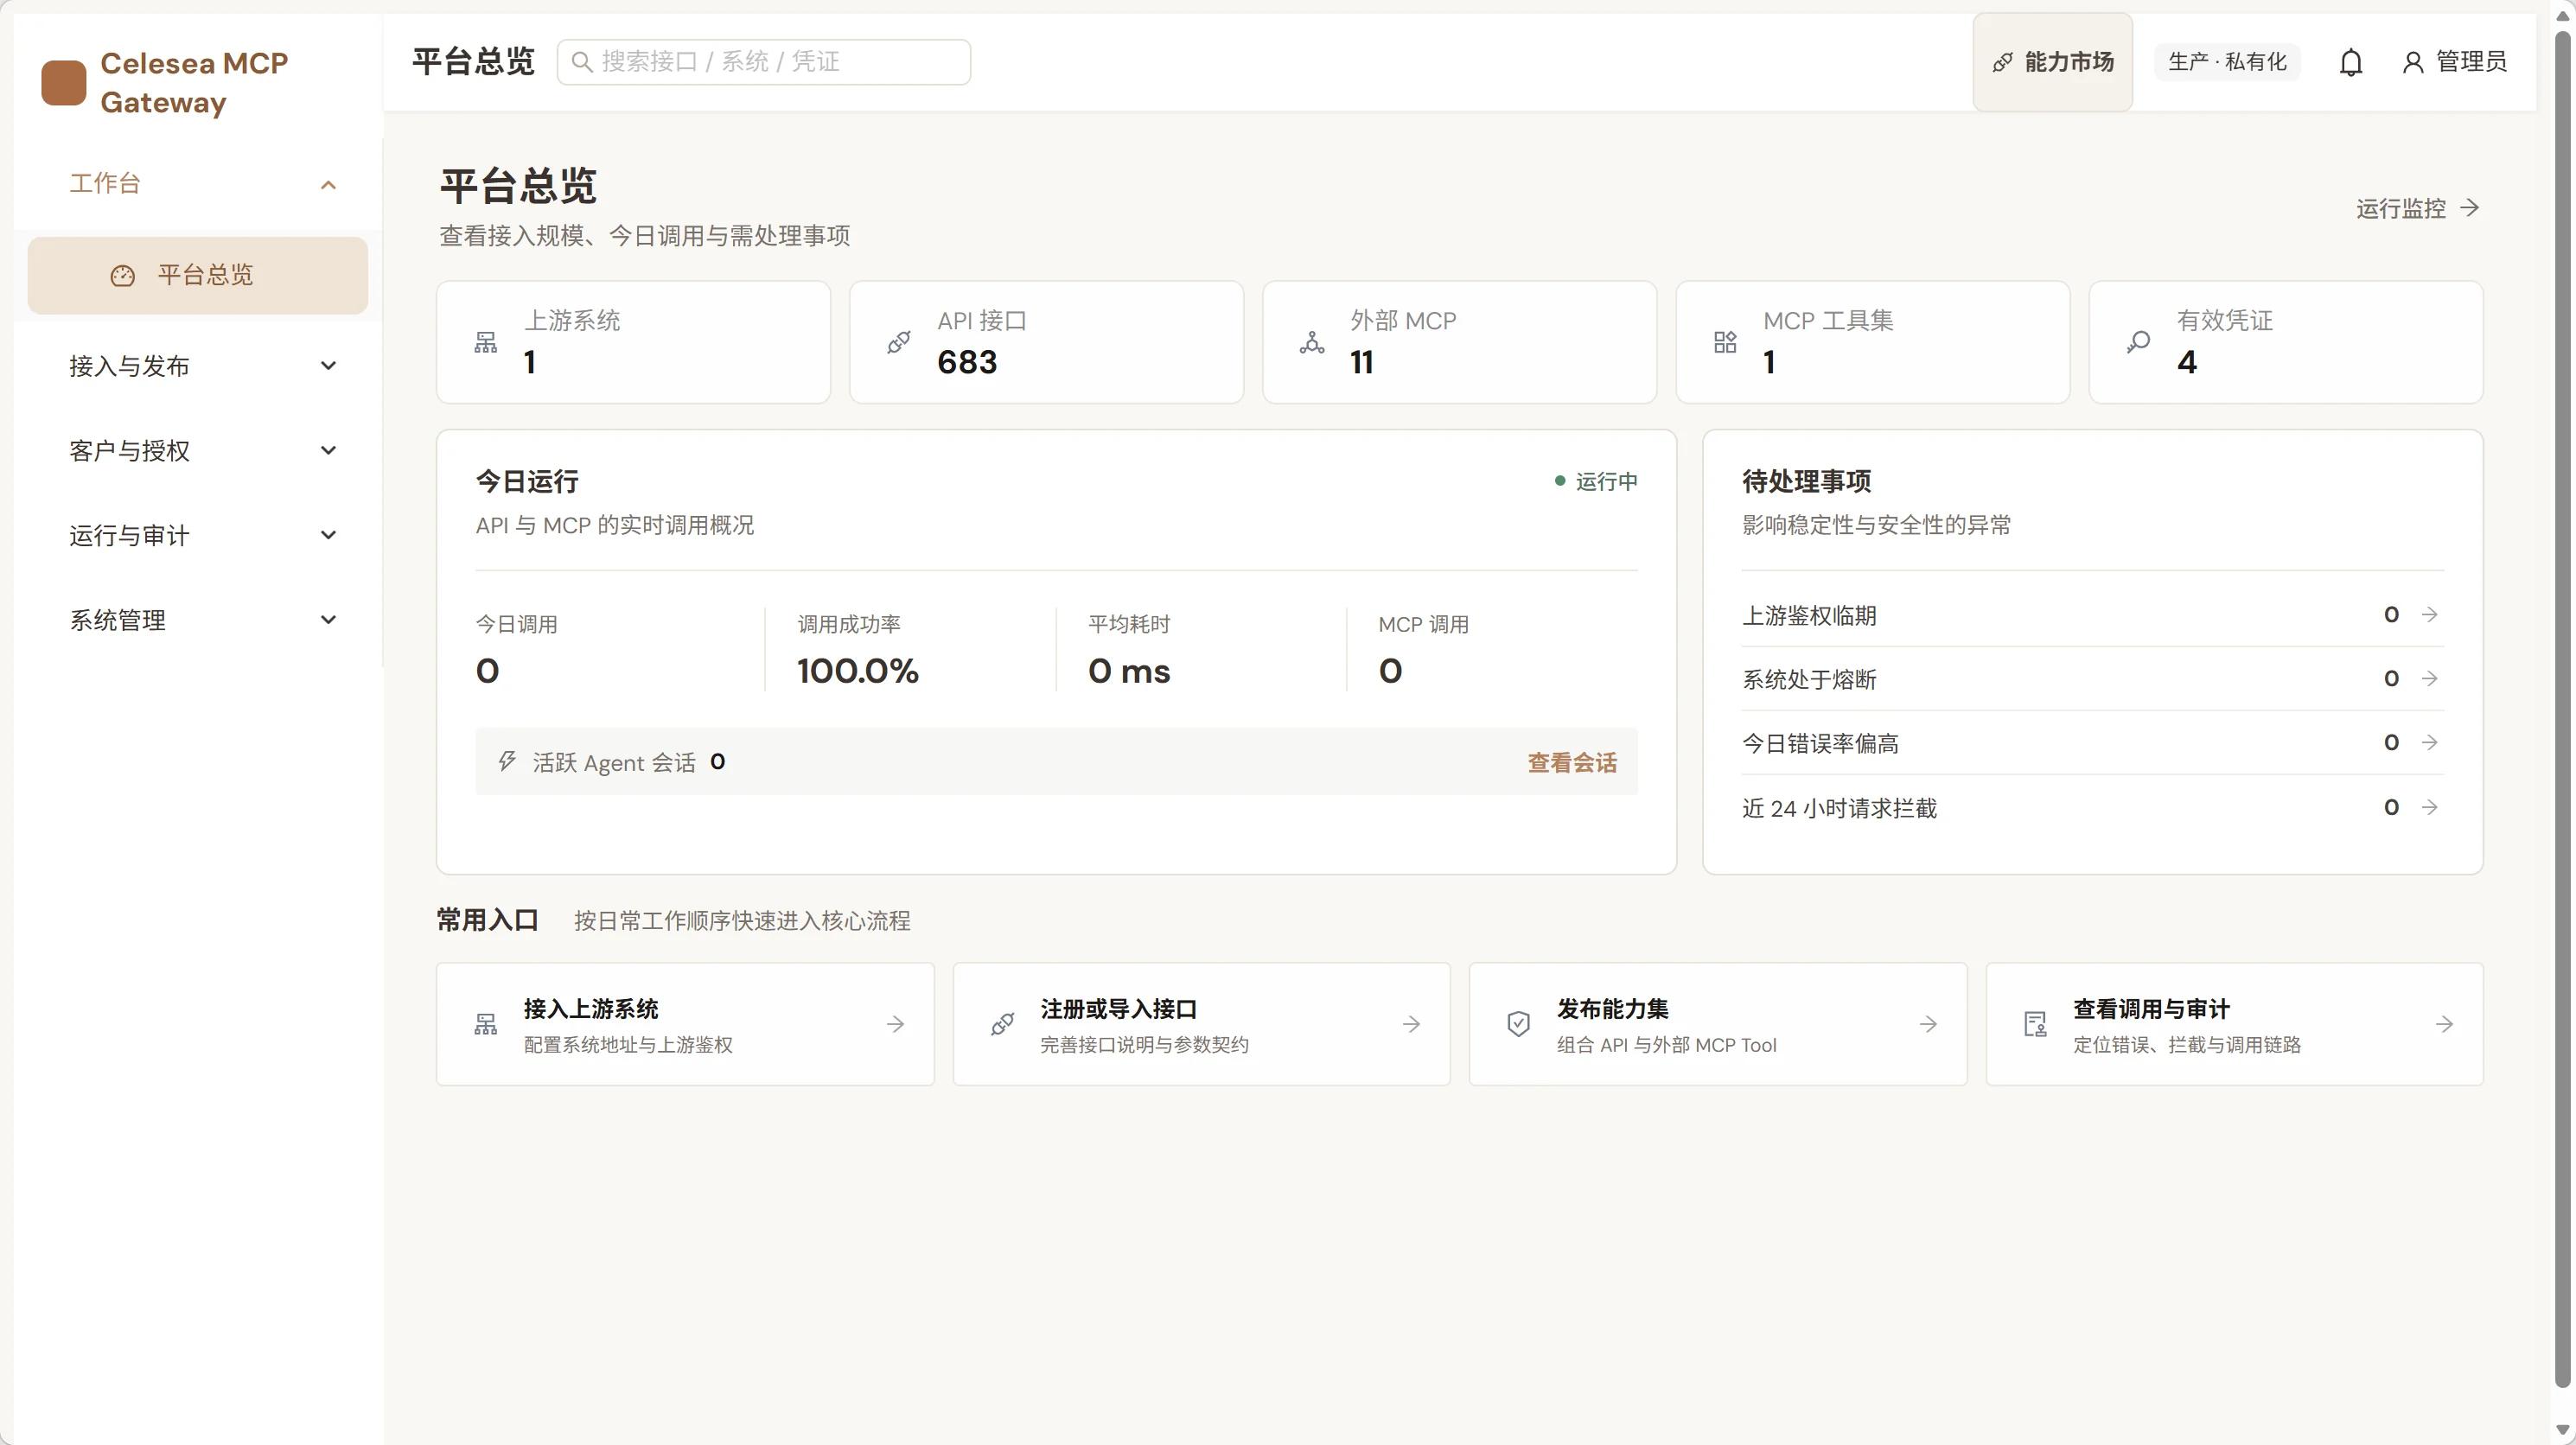The image size is (2576, 1445).
Task: Click the 0 ms 平均耗时 value
Action: click(1129, 671)
